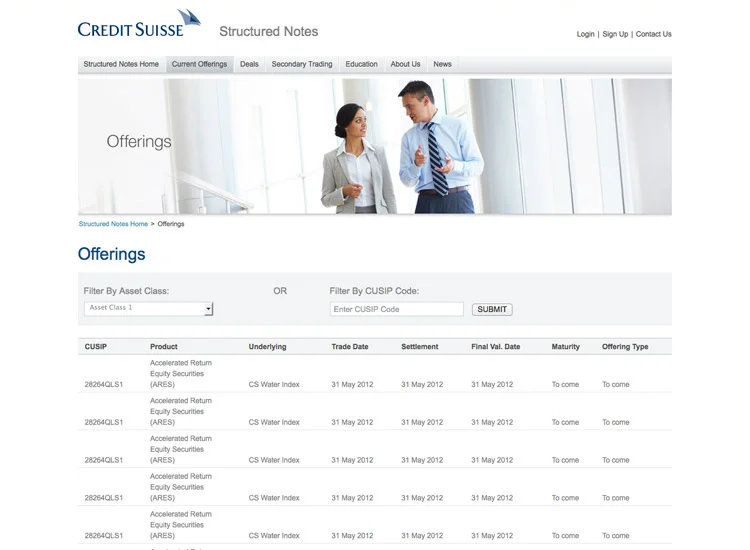Click the Filter By CUSIP Code label

[x=374, y=291]
